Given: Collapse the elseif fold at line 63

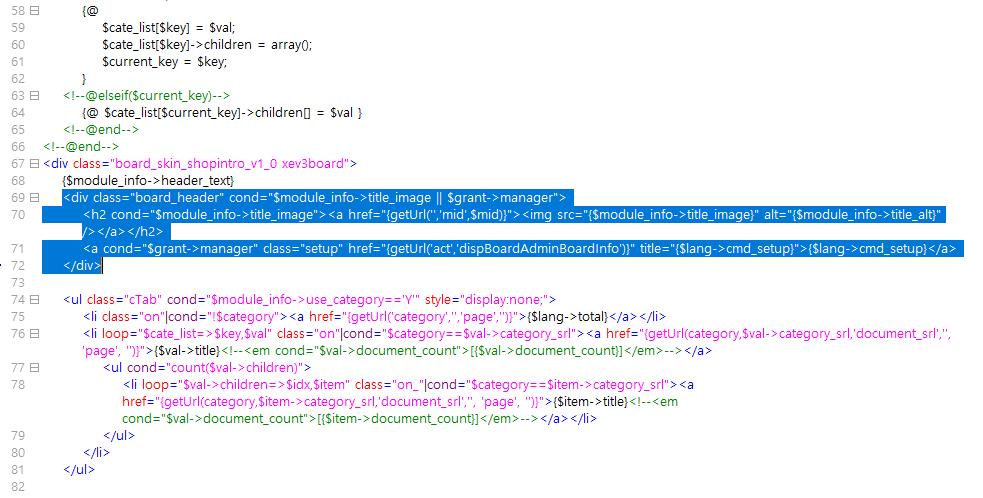Looking at the screenshot, I should tap(34, 95).
